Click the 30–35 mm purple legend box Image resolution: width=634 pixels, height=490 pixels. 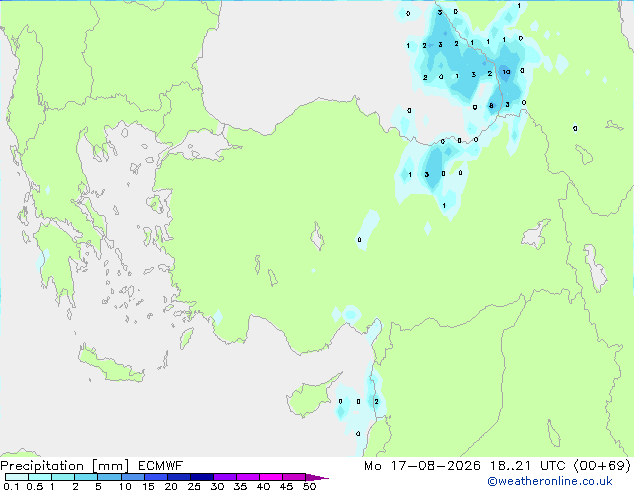pos(225,477)
